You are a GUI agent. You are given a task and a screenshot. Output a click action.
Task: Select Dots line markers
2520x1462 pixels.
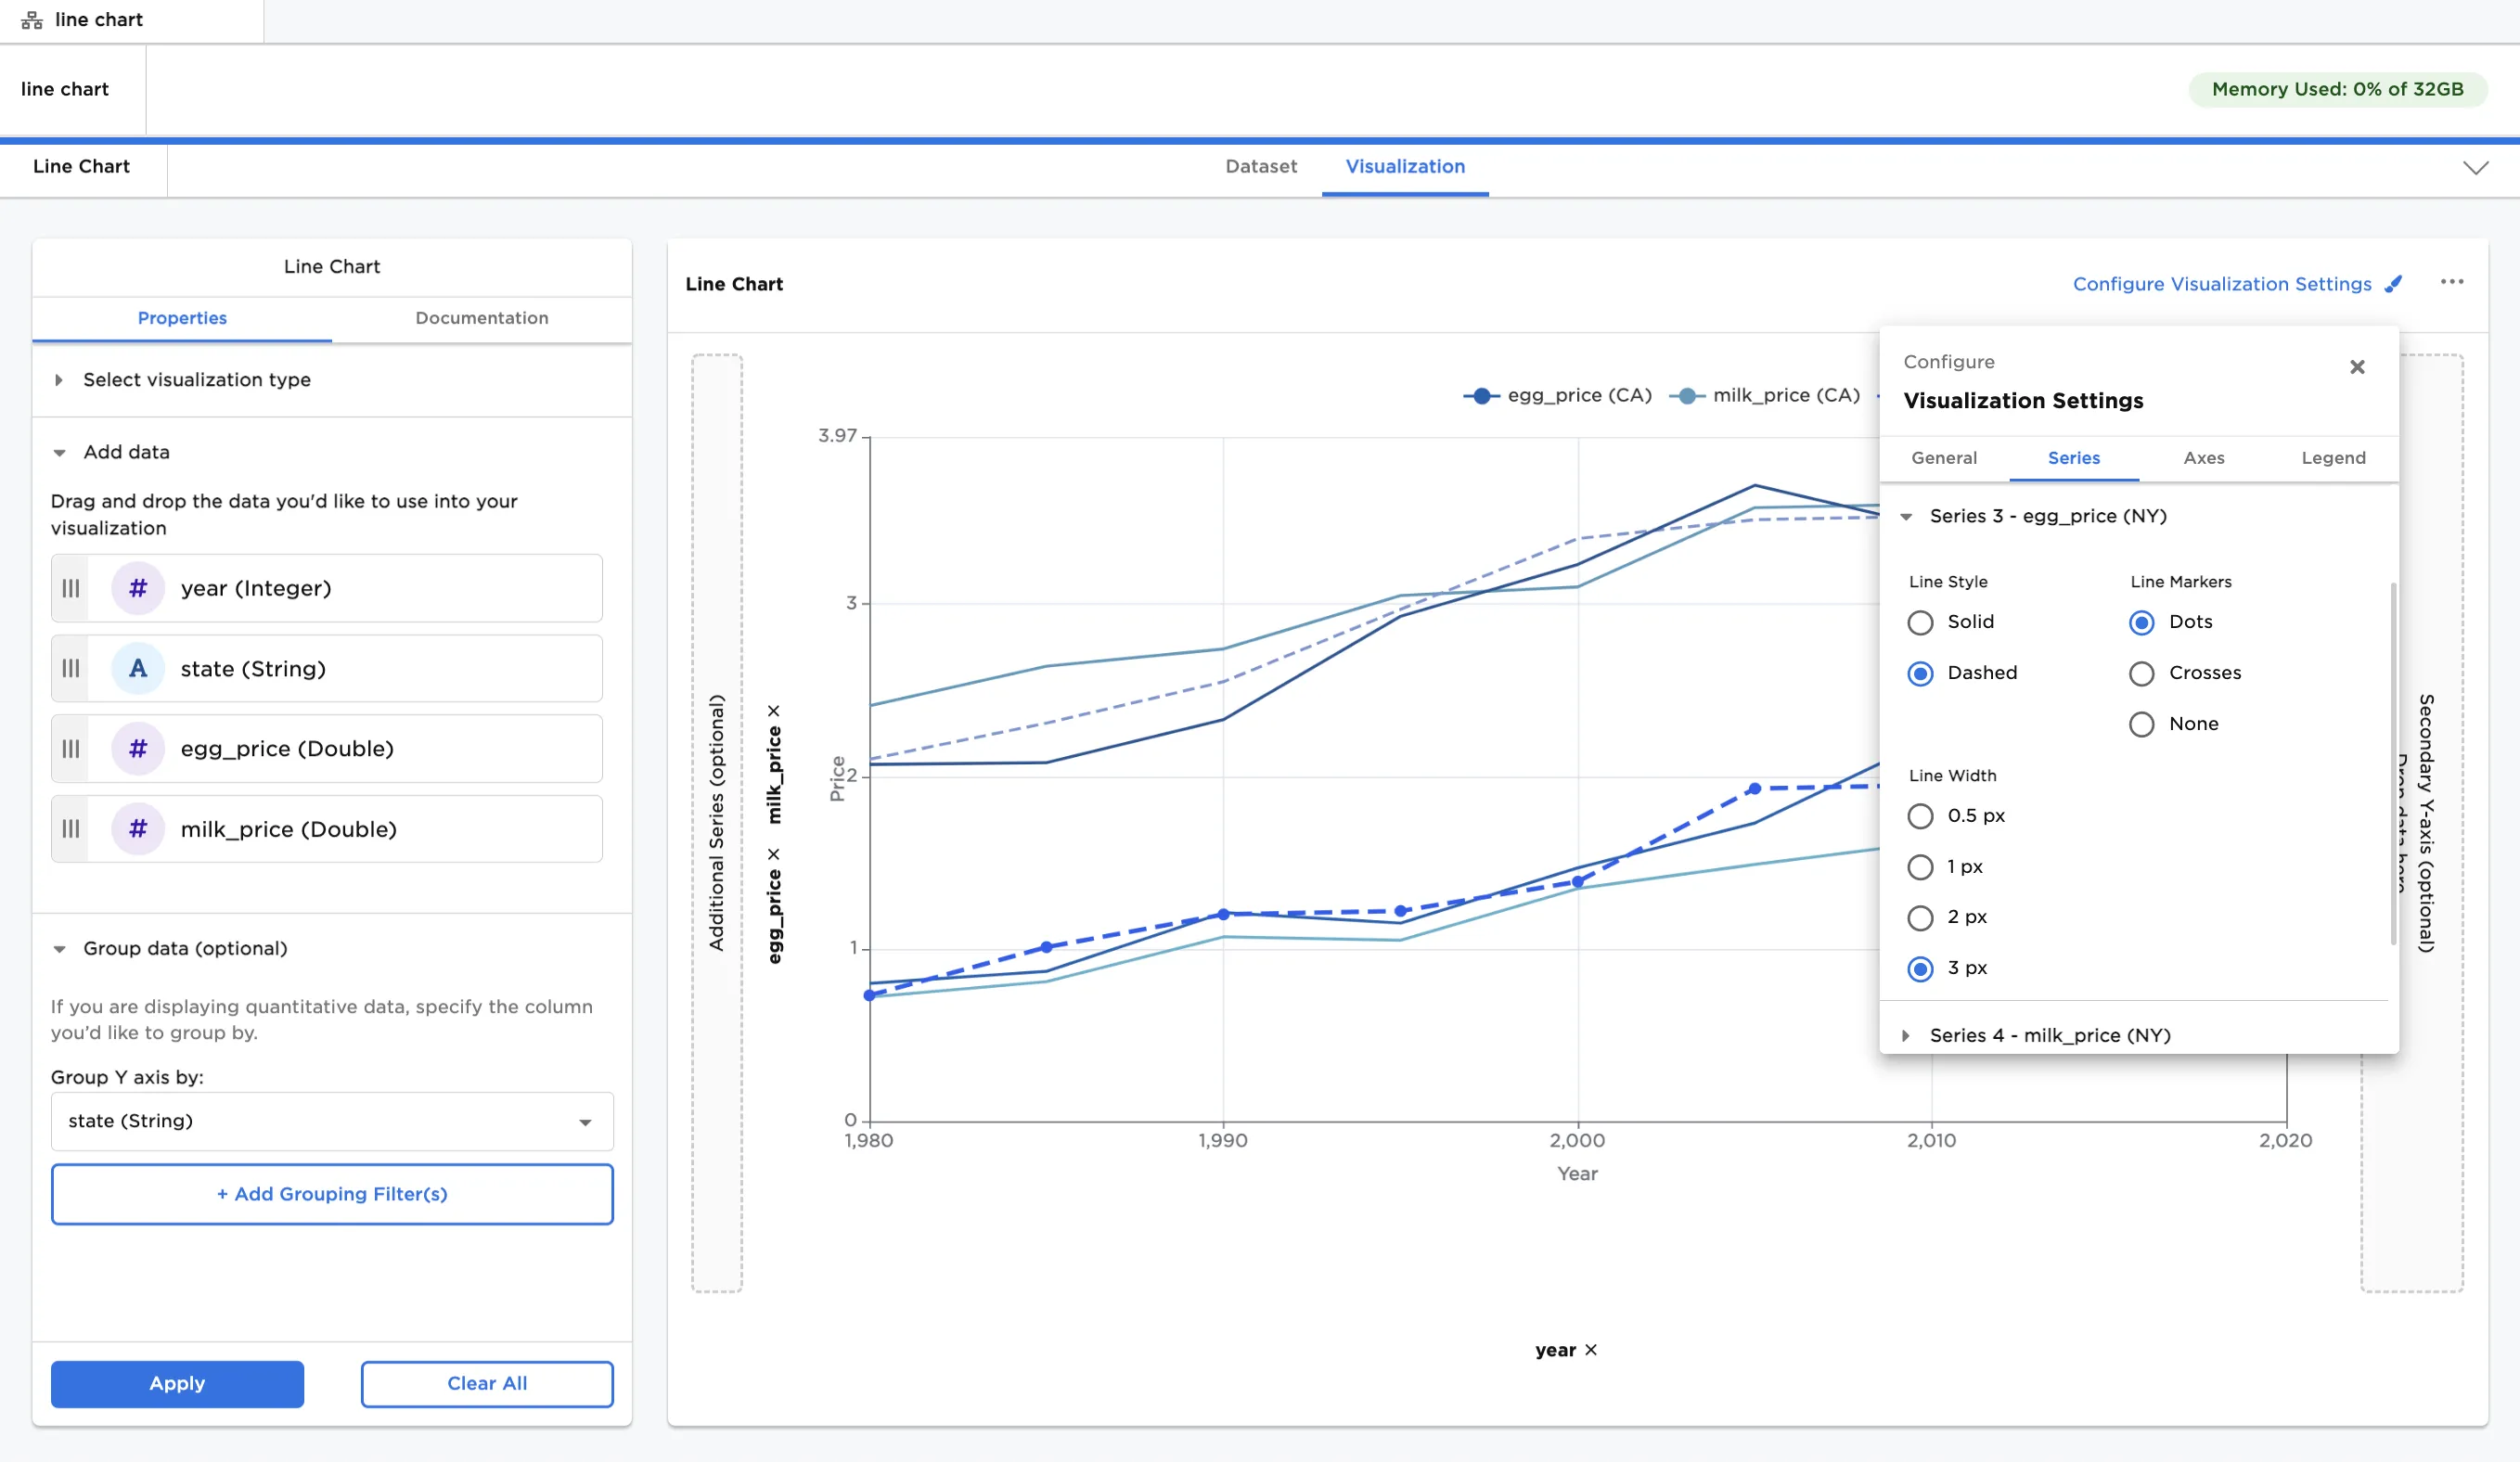2141,623
